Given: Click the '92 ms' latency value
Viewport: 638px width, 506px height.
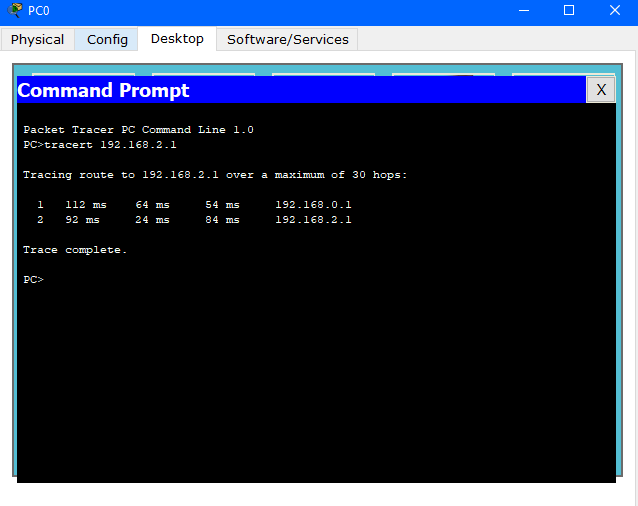Looking at the screenshot, I should coord(82,220).
